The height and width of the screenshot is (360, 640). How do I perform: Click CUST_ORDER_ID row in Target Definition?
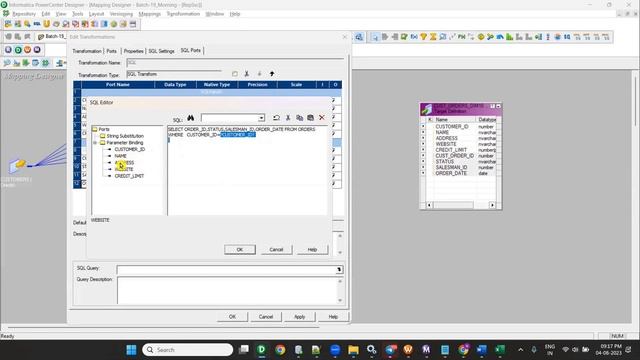454,156
